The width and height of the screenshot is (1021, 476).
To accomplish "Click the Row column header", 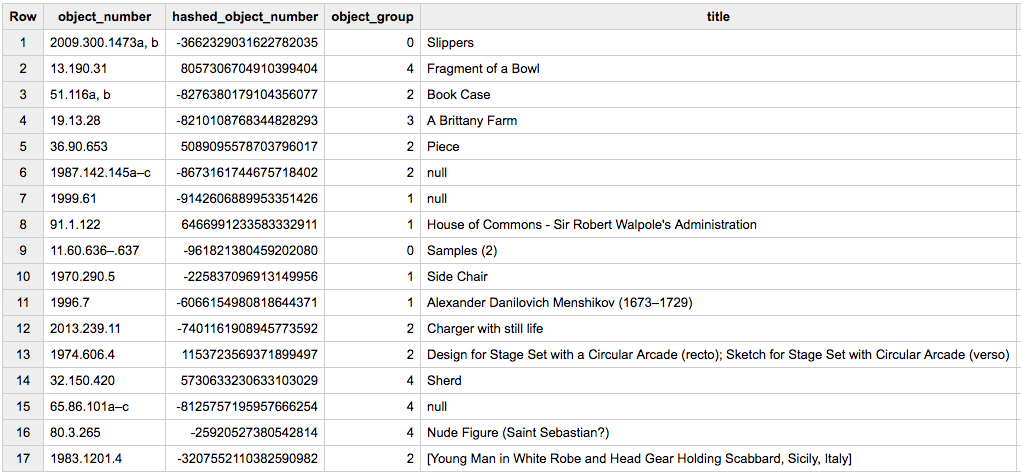I will 23,17.
